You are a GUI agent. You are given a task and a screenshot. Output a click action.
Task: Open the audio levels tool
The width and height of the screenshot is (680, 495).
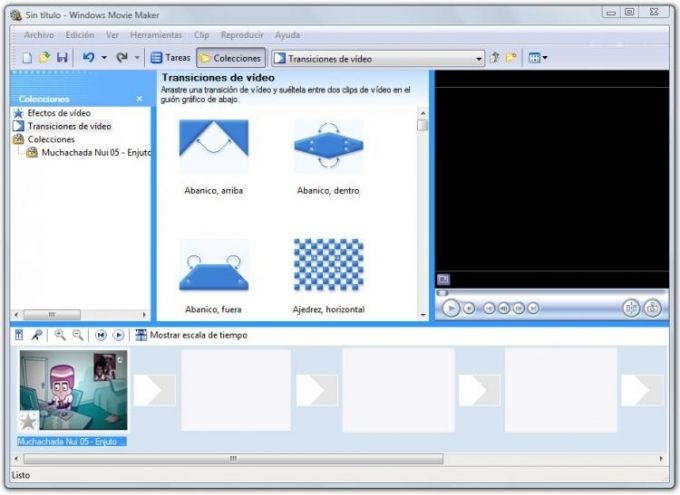pyautogui.click(x=19, y=335)
